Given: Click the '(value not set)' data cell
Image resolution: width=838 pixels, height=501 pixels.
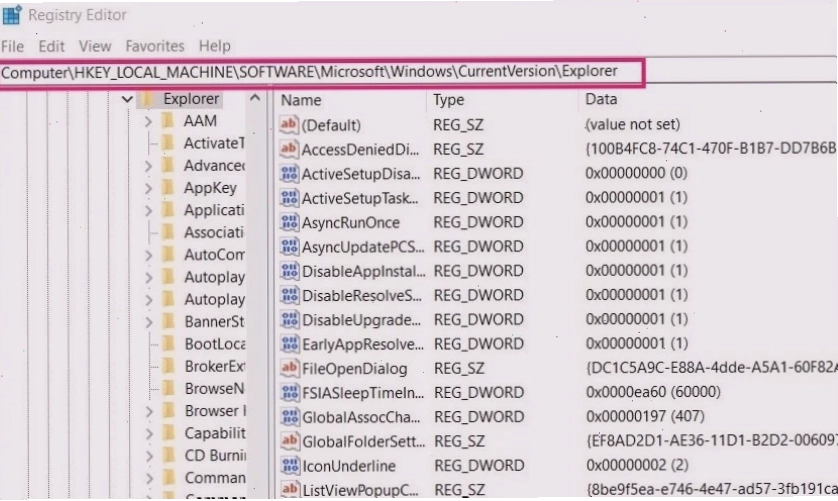Looking at the screenshot, I should click(633, 125).
